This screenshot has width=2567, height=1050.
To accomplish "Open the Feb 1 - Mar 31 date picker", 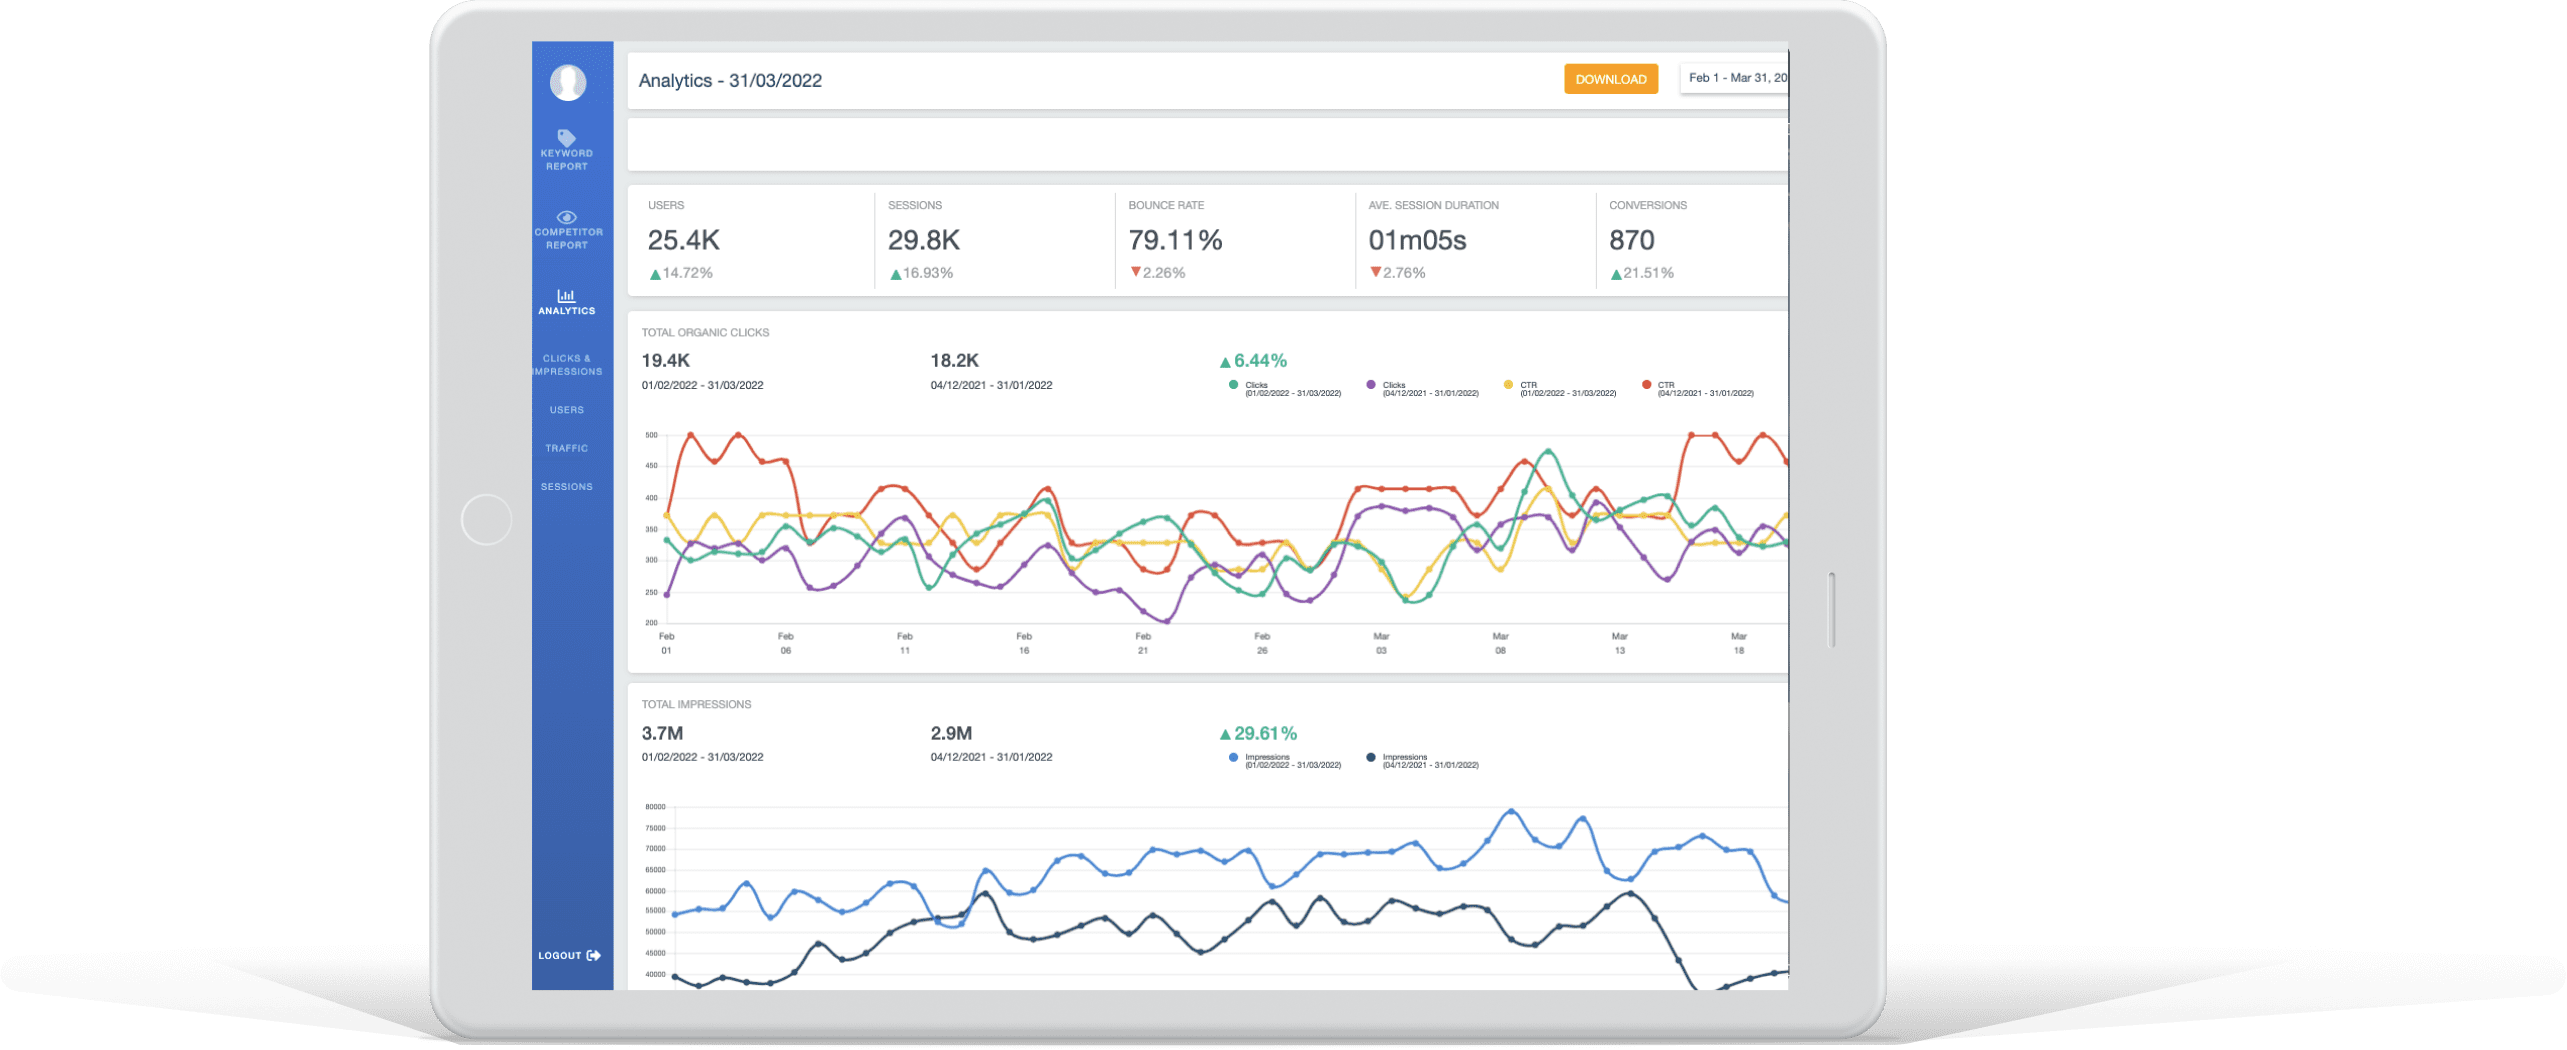I will click(1734, 78).
